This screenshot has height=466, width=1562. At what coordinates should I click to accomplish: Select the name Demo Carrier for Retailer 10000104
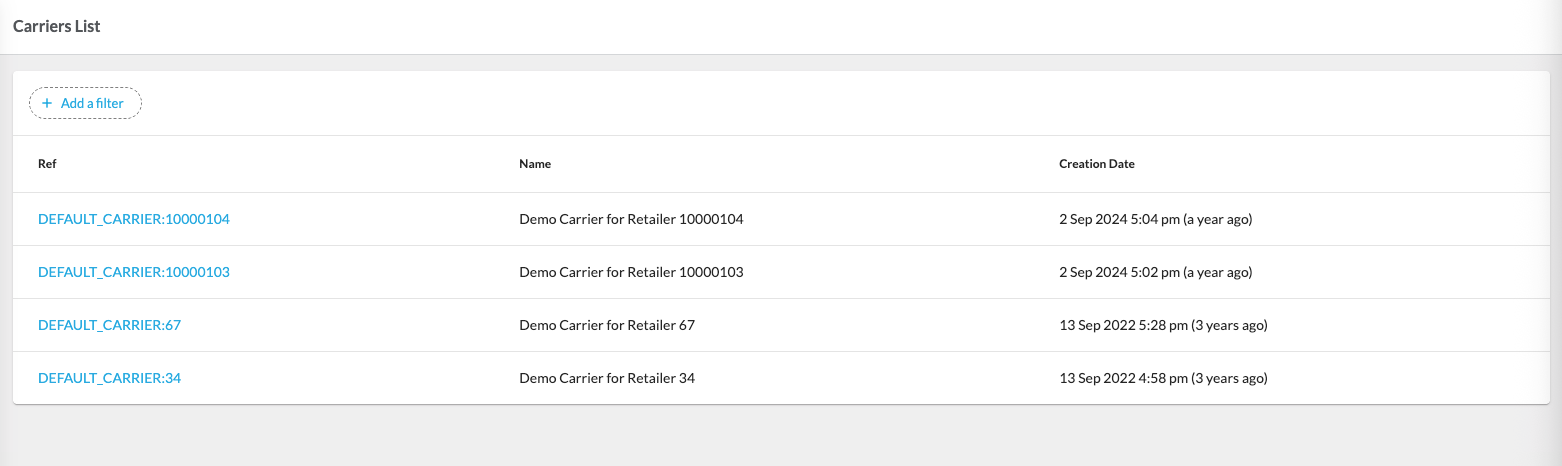point(631,219)
